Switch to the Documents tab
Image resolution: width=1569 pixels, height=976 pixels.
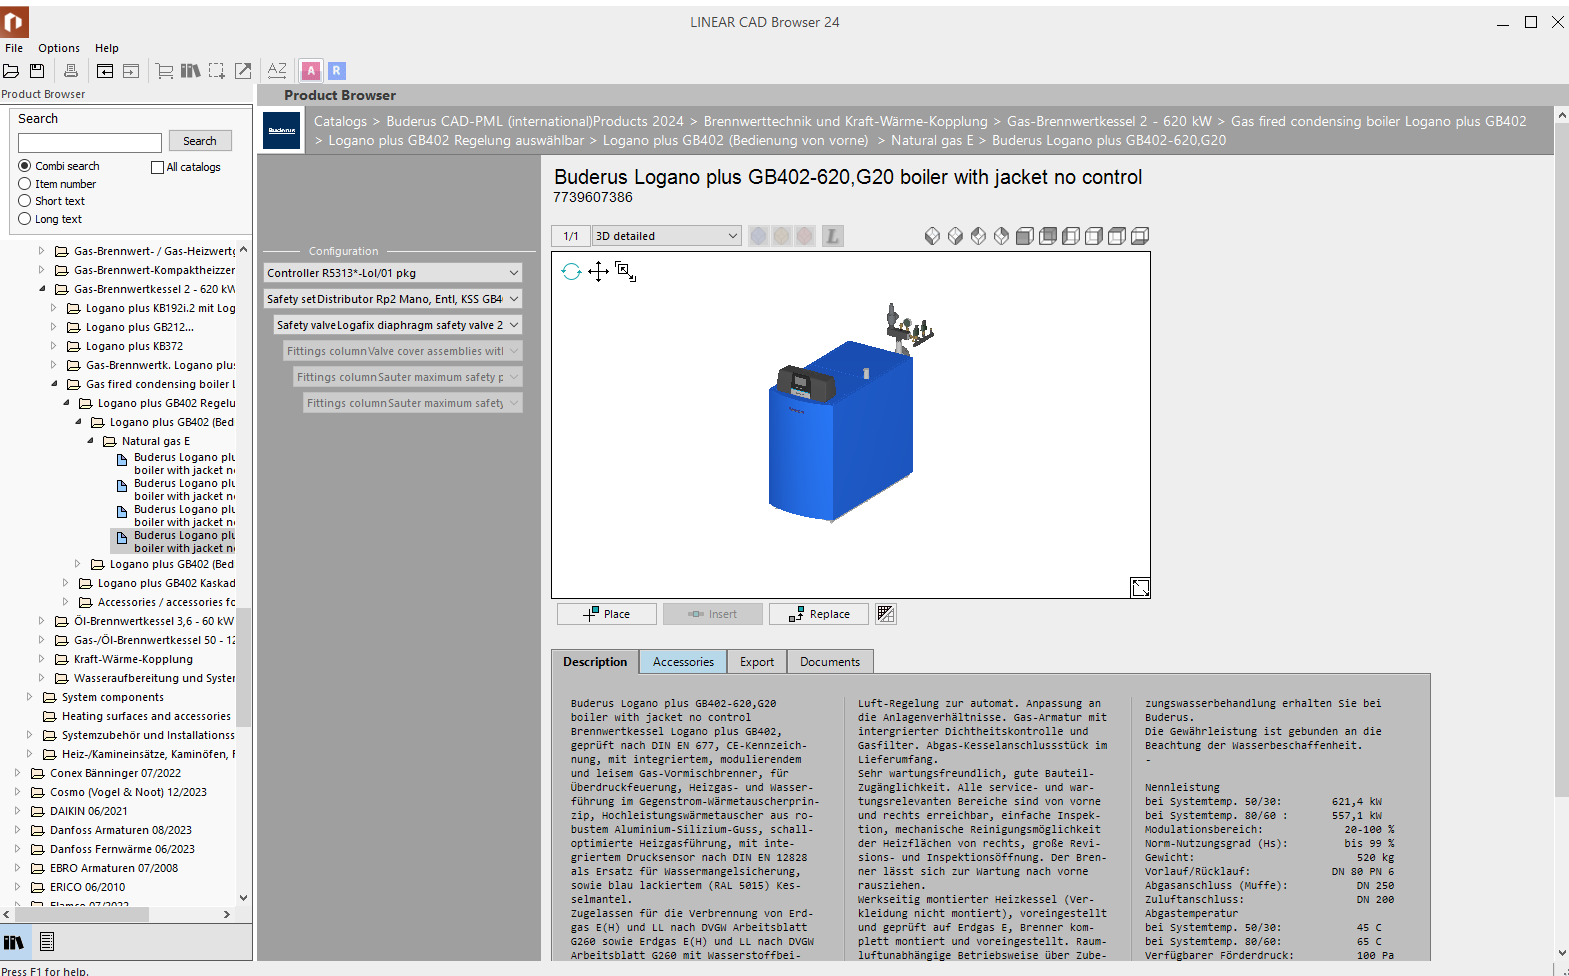(x=830, y=662)
